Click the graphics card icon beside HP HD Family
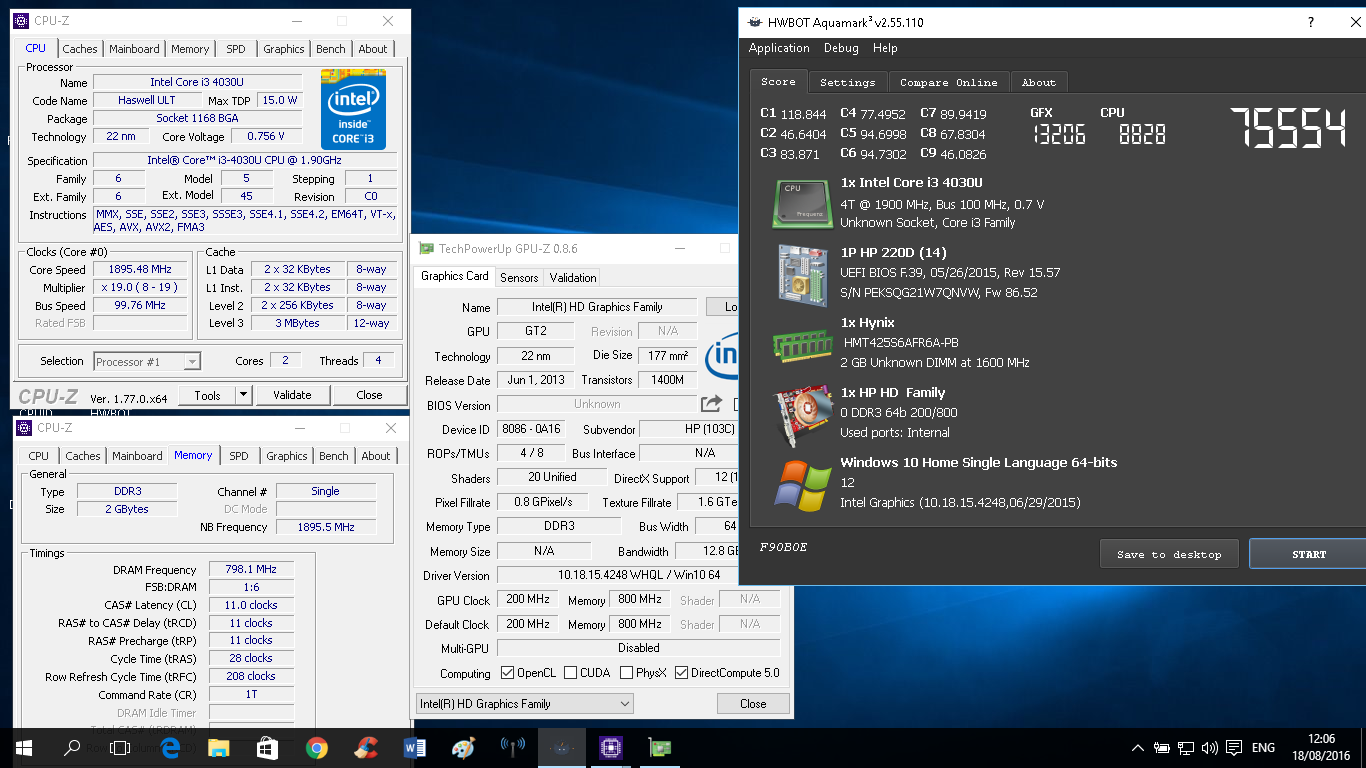 [x=802, y=415]
